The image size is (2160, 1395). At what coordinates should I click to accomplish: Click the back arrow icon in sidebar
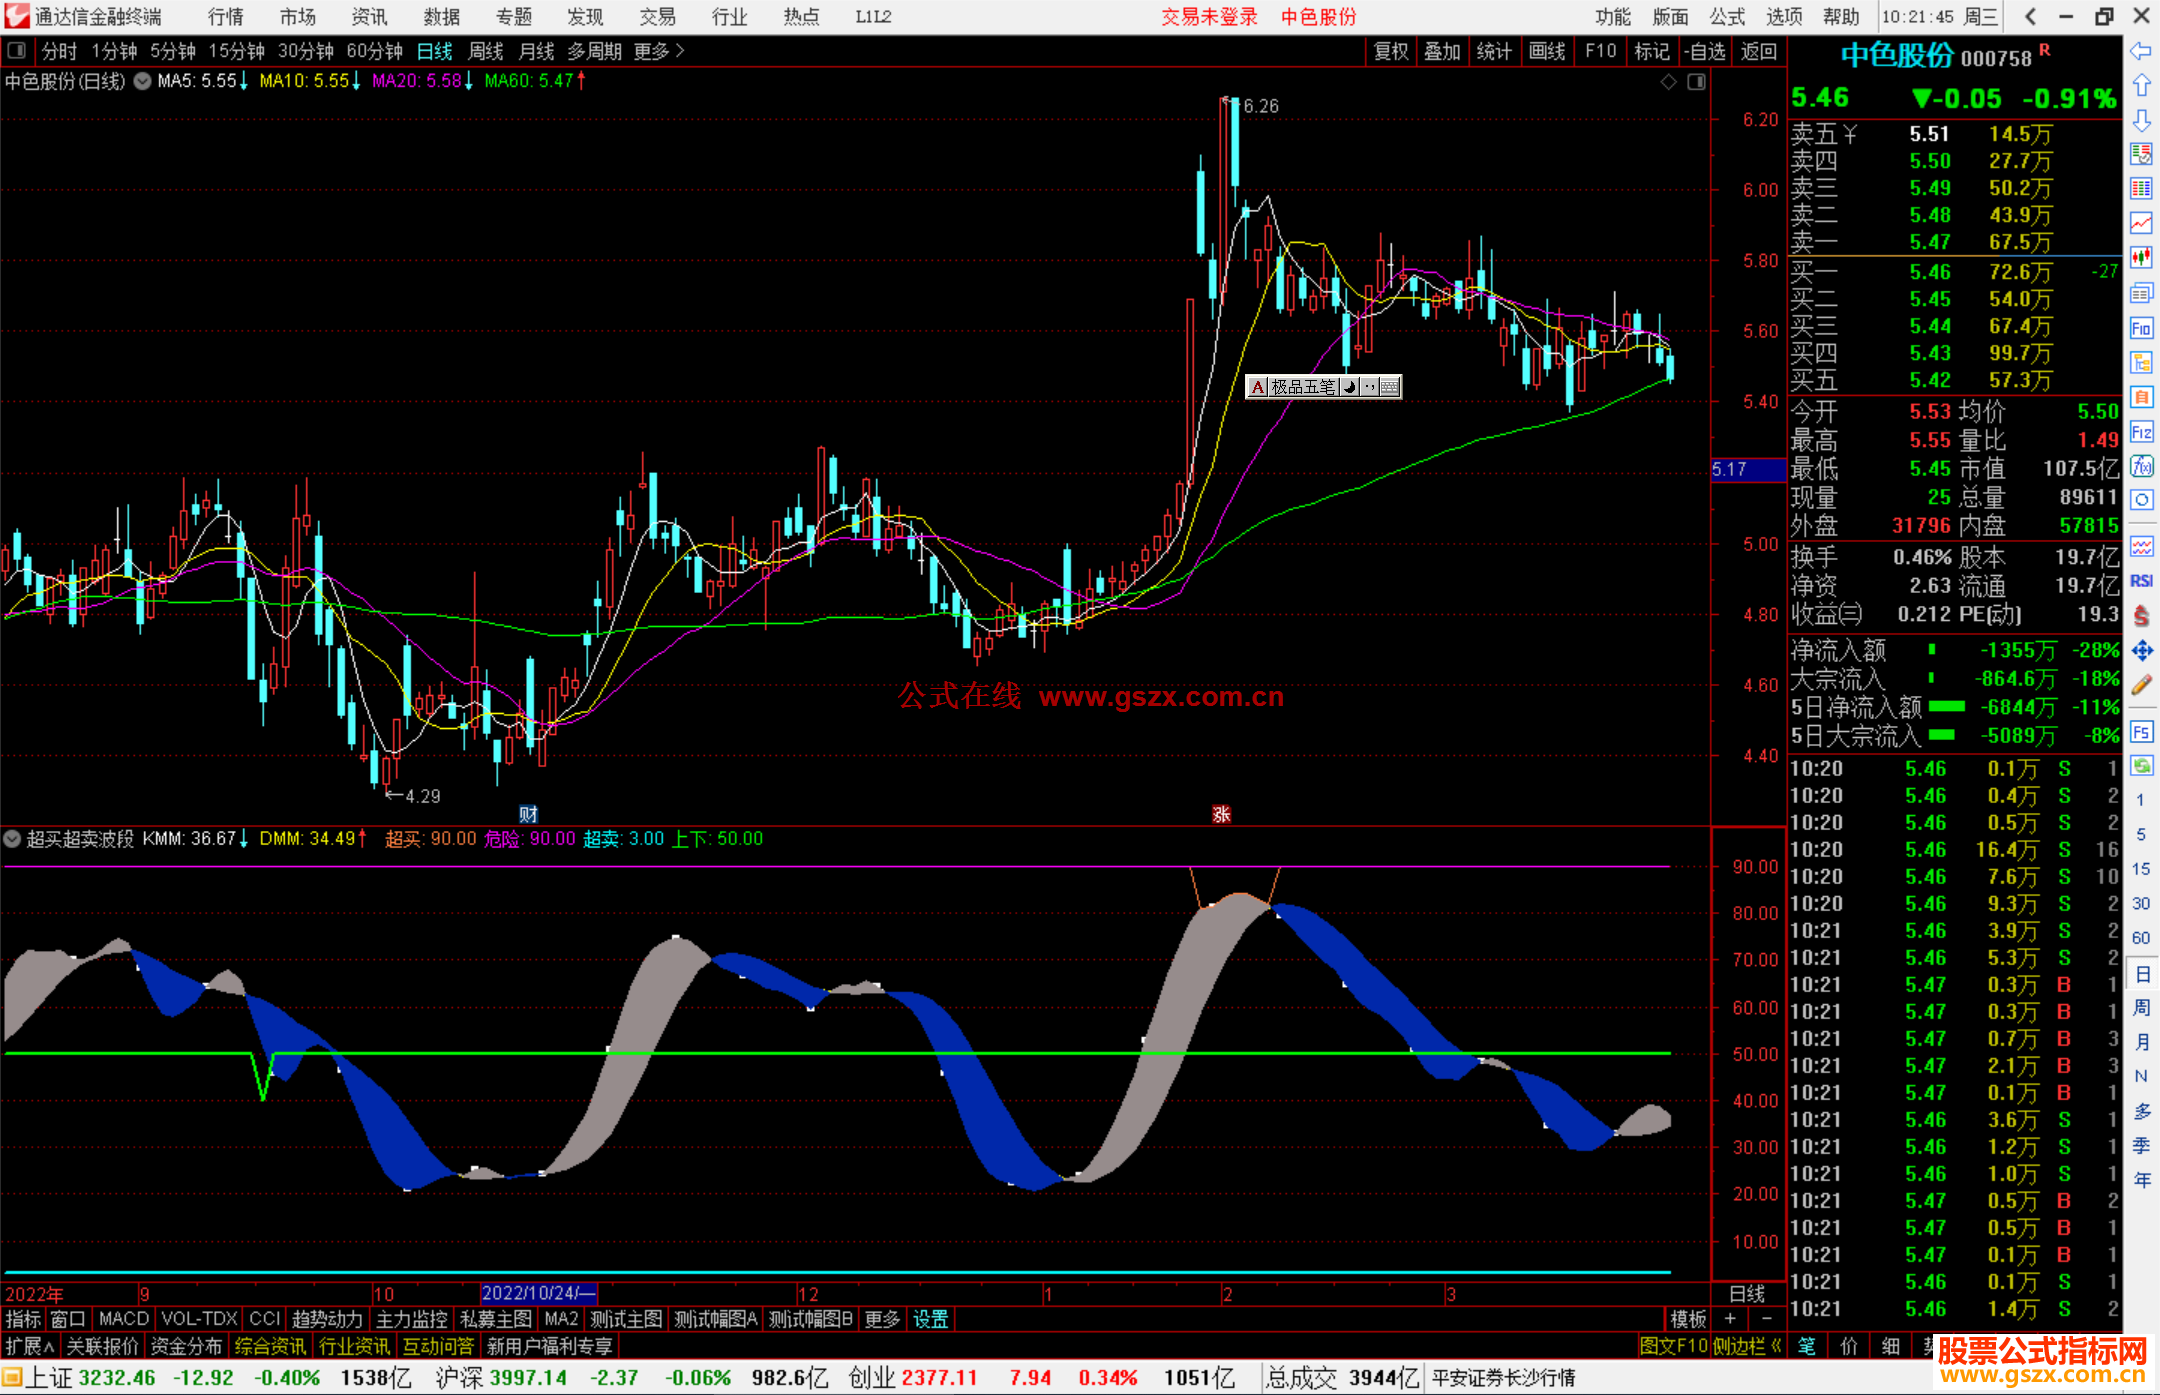click(x=2141, y=51)
